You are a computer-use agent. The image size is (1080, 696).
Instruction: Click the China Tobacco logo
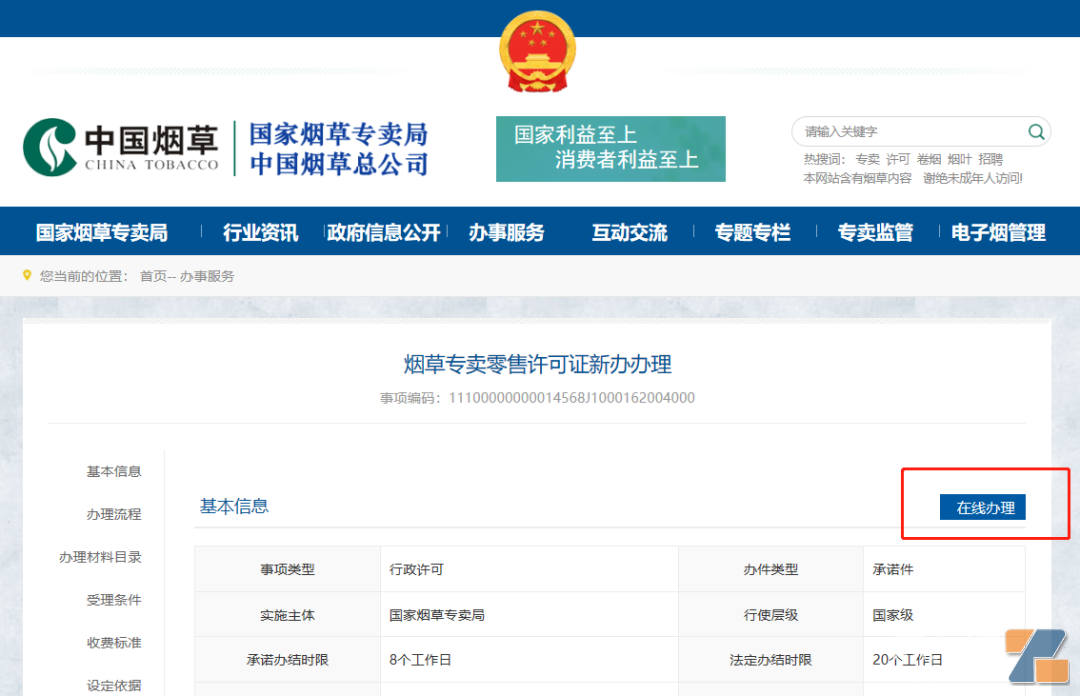point(122,148)
